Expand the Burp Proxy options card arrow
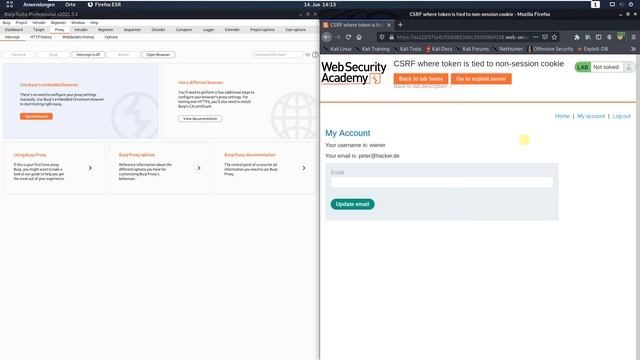The image size is (640, 360). click(199, 168)
